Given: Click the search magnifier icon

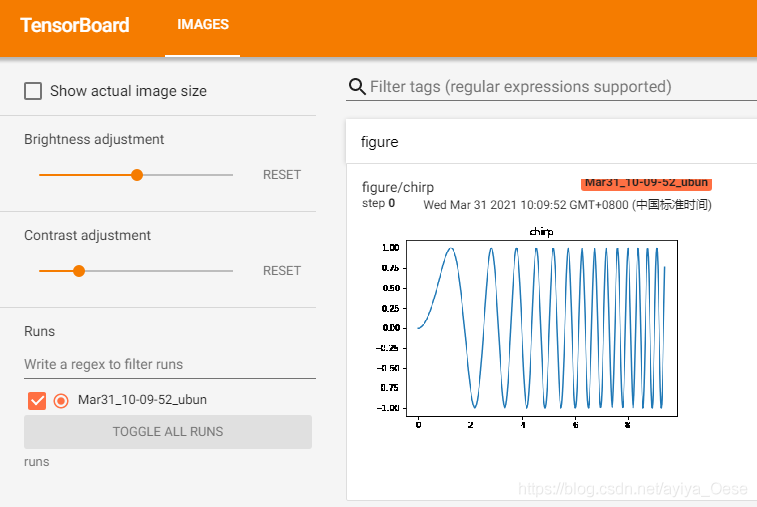Looking at the screenshot, I should point(357,87).
